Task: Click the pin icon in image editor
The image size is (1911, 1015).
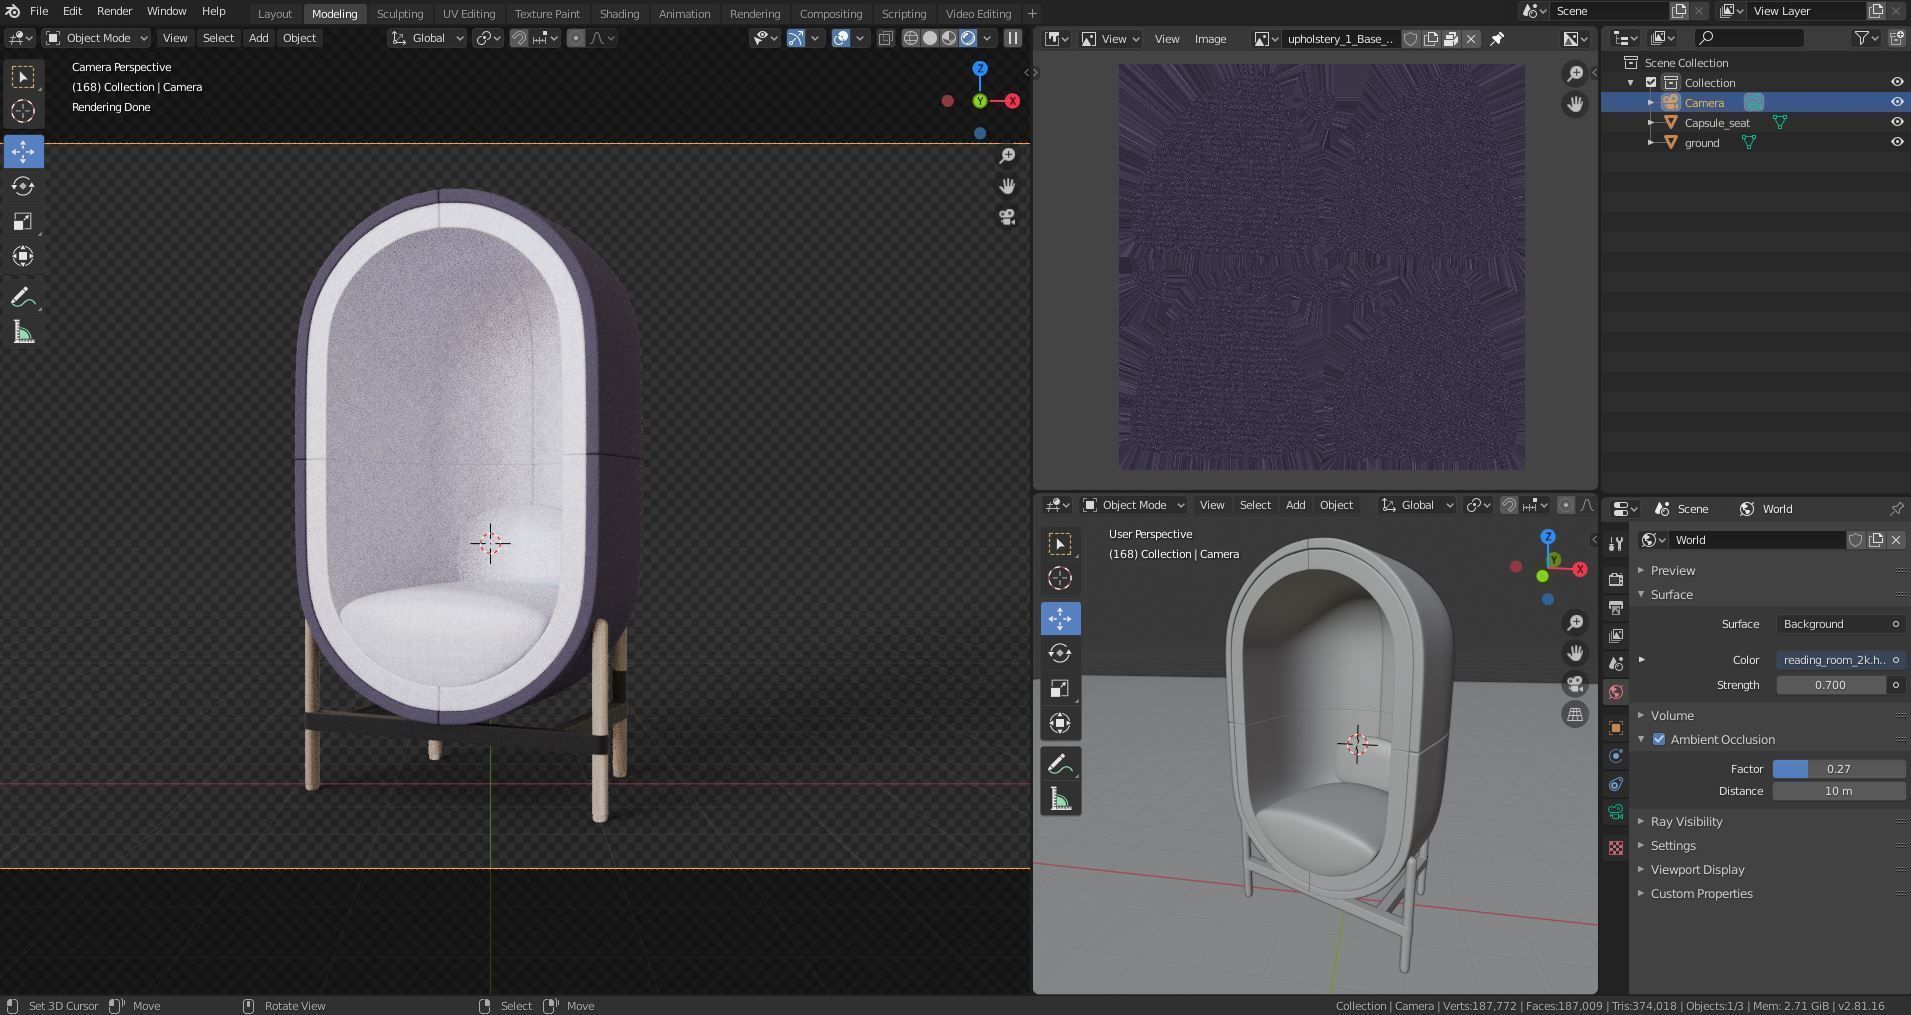Action: 1497,39
